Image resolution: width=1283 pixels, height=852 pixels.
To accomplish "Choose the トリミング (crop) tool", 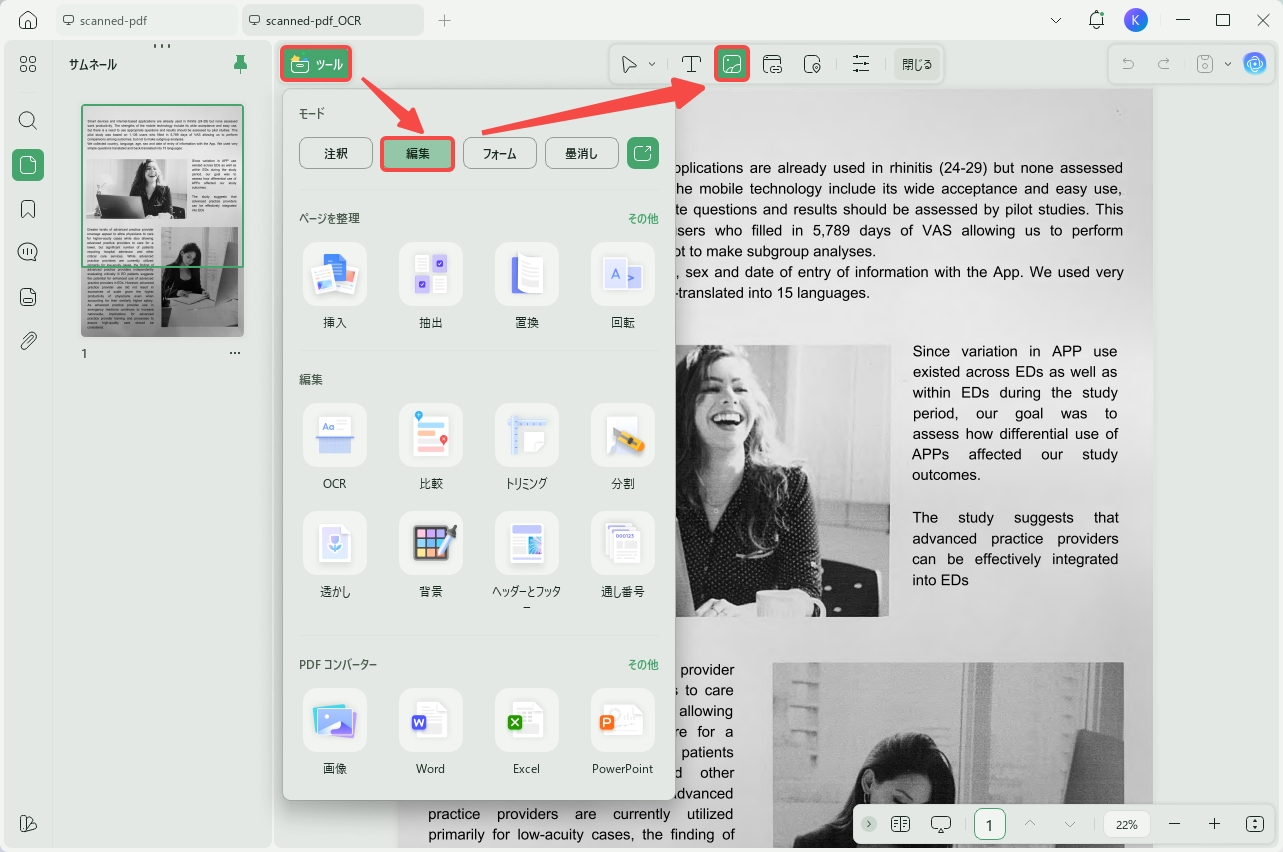I will (527, 449).
